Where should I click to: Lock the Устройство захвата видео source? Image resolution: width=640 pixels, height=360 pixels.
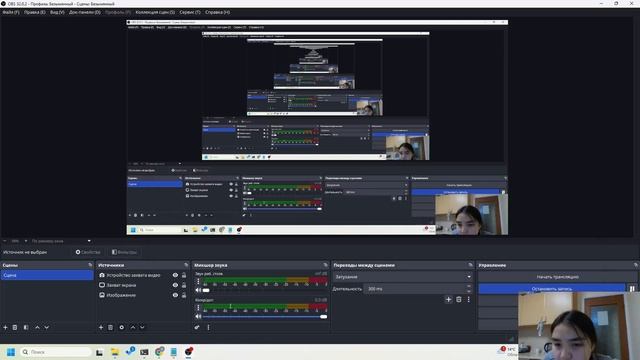click(184, 275)
